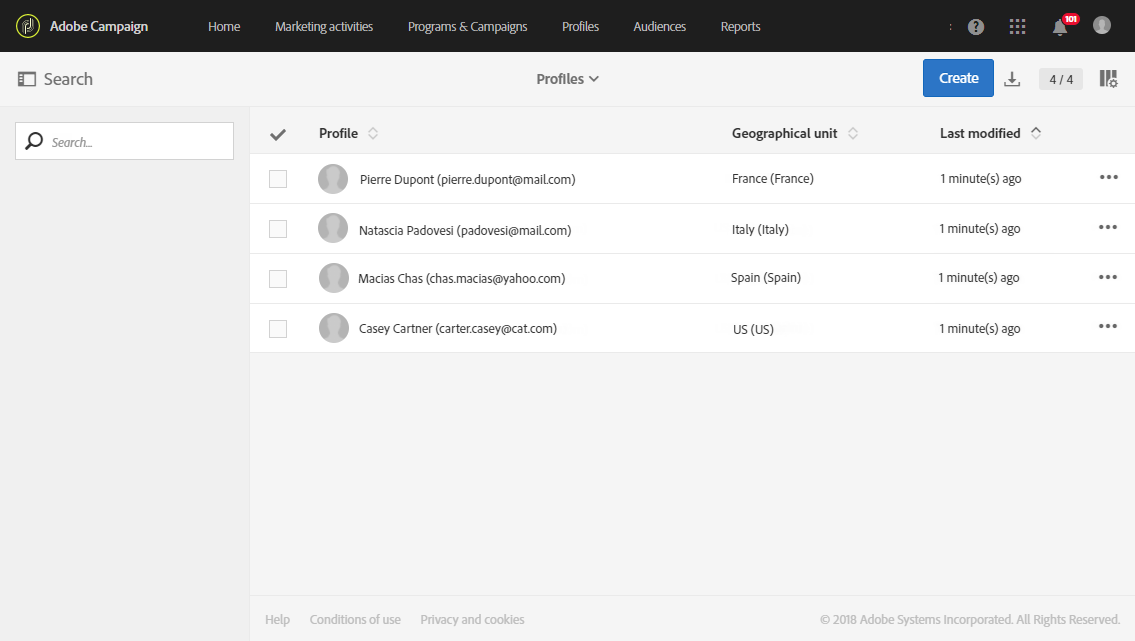Image resolution: width=1135 pixels, height=641 pixels.
Task: Go to the Marketing activities menu
Action: pyautogui.click(x=324, y=27)
